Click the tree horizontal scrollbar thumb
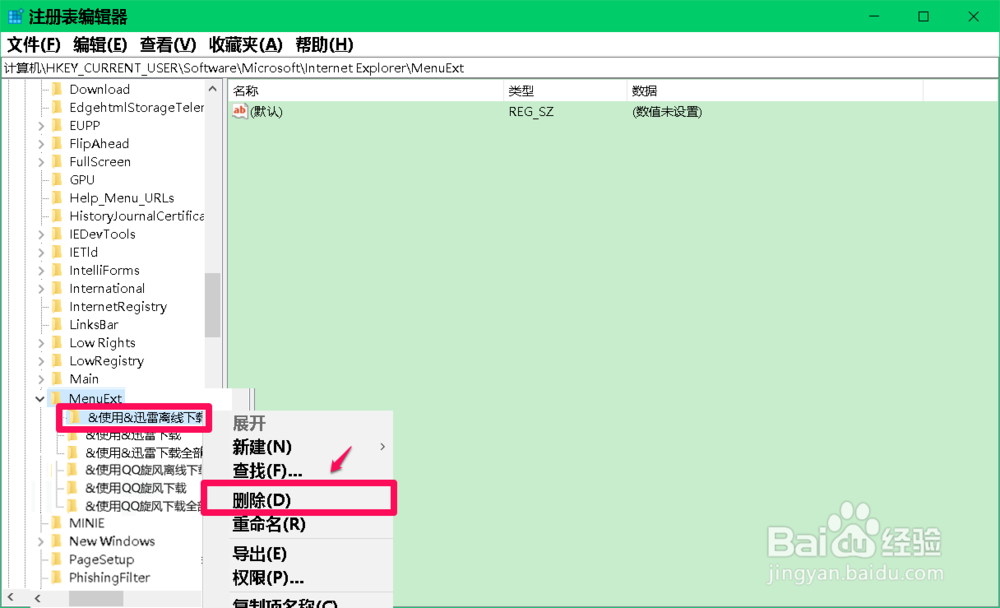1000x608 pixels. pyautogui.click(x=96, y=598)
